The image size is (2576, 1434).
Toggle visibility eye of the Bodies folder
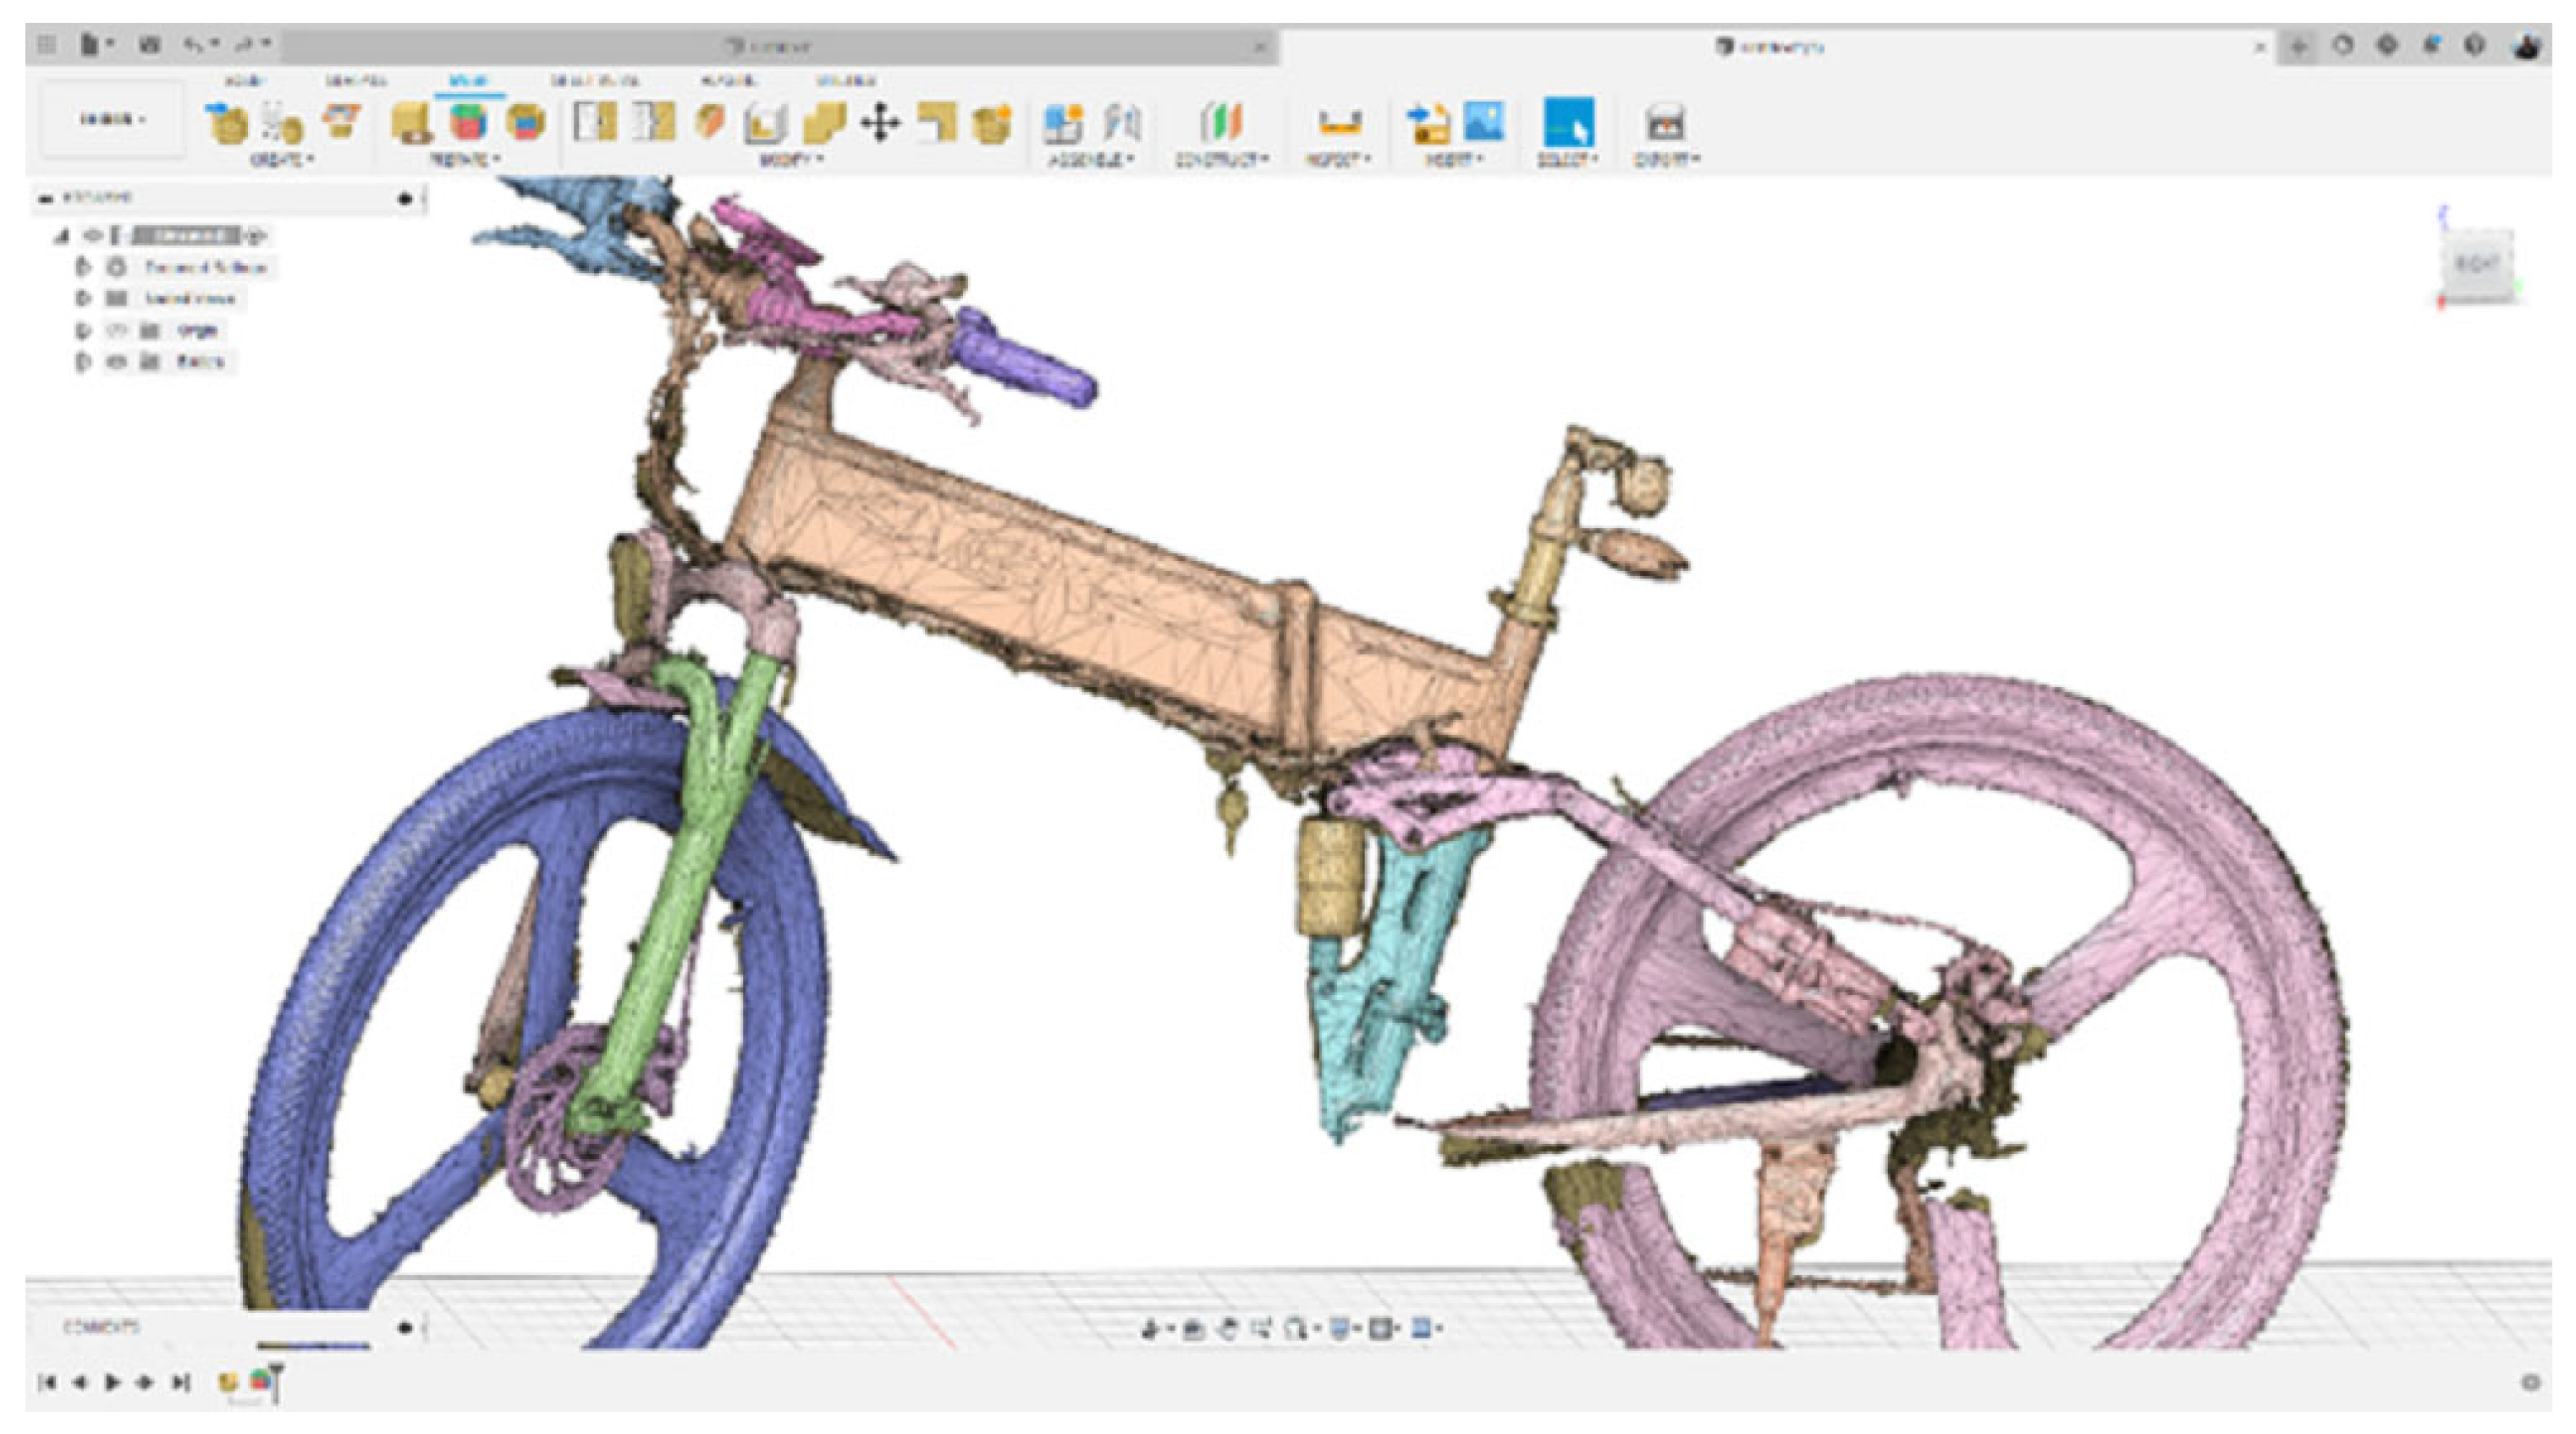[x=116, y=362]
